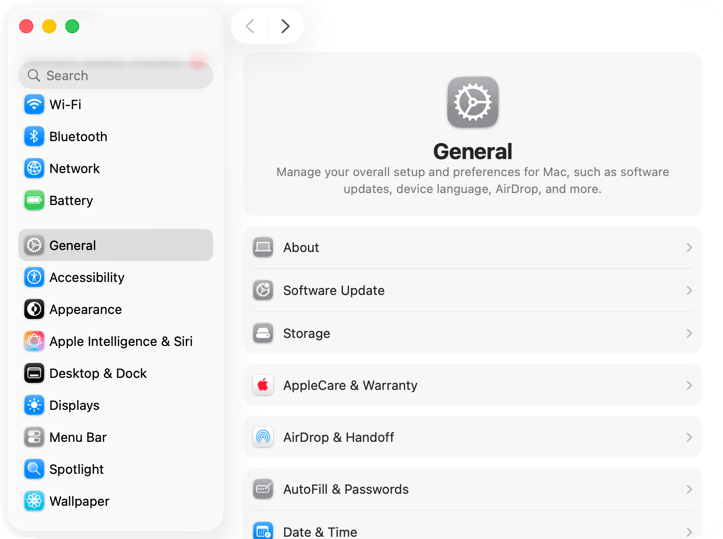
Task: Click the yellow minimize window button
Action: 49,26
